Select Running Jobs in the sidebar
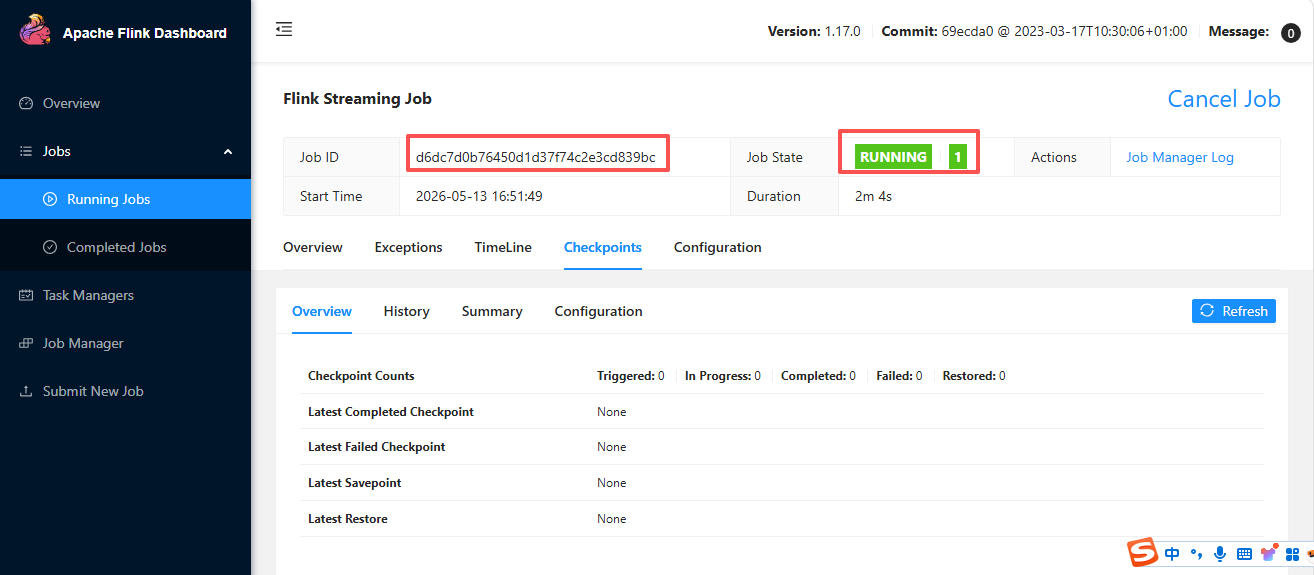The height and width of the screenshot is (575, 1314). coord(125,199)
